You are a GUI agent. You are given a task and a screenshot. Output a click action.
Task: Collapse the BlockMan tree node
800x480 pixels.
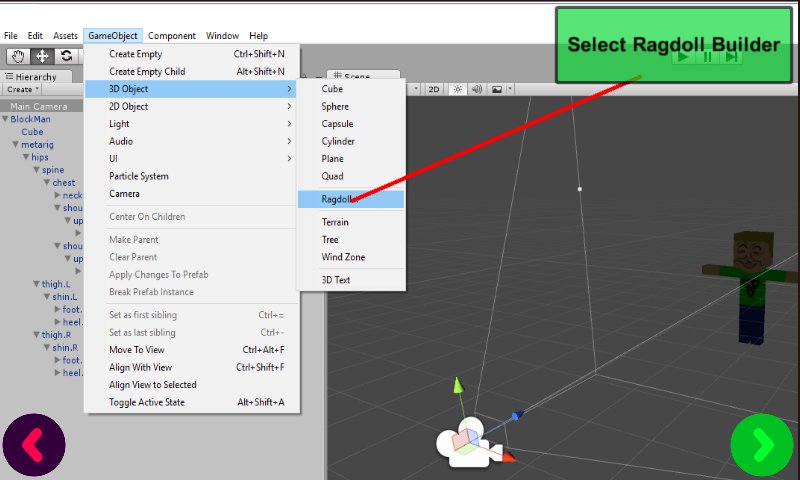pyautogui.click(x=6, y=119)
